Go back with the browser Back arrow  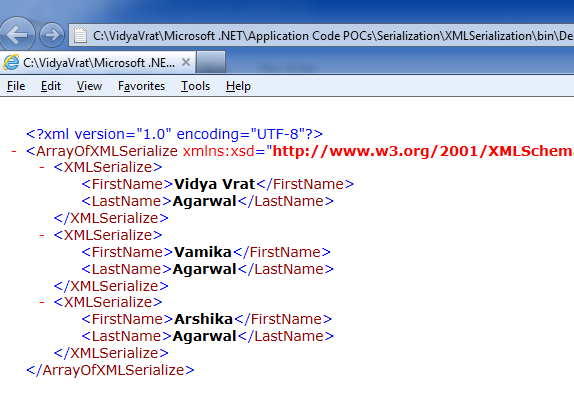17,34
